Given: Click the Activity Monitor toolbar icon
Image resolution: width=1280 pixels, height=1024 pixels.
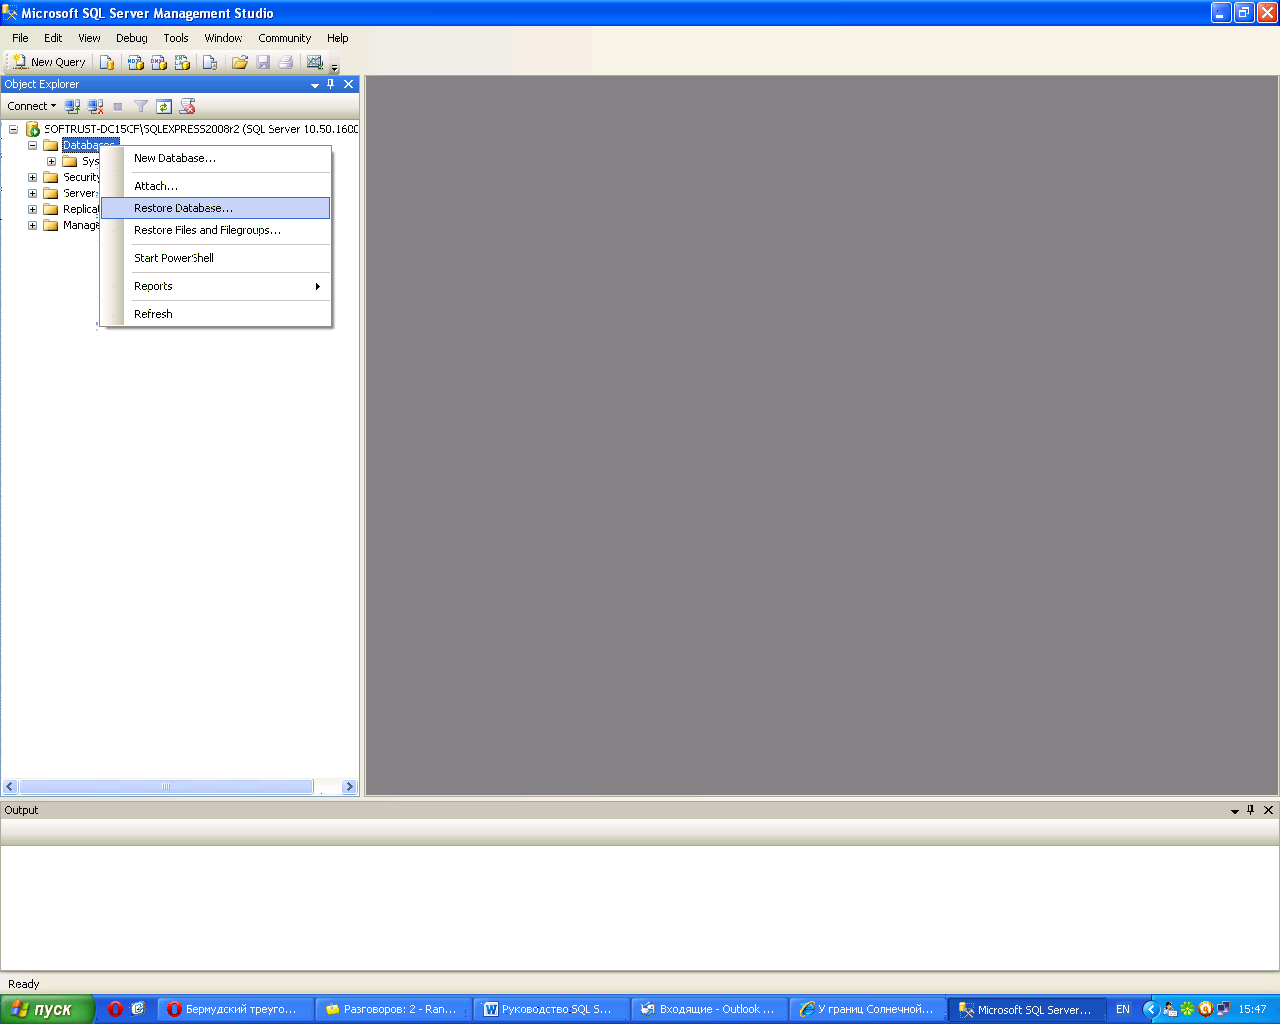Looking at the screenshot, I should point(315,62).
